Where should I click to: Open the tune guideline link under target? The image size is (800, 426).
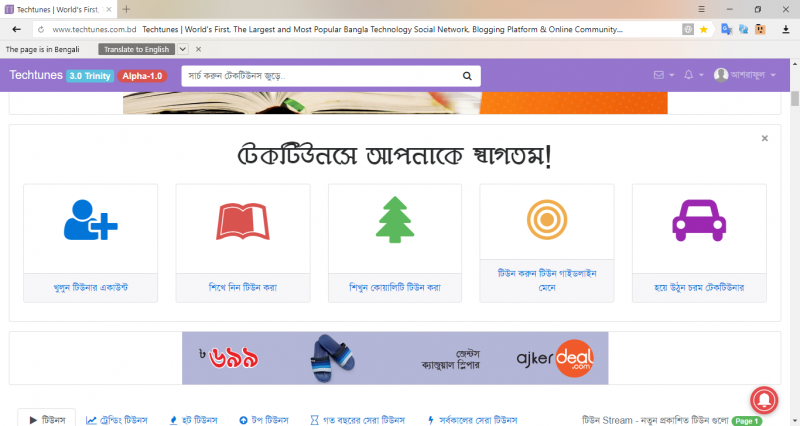(547, 281)
